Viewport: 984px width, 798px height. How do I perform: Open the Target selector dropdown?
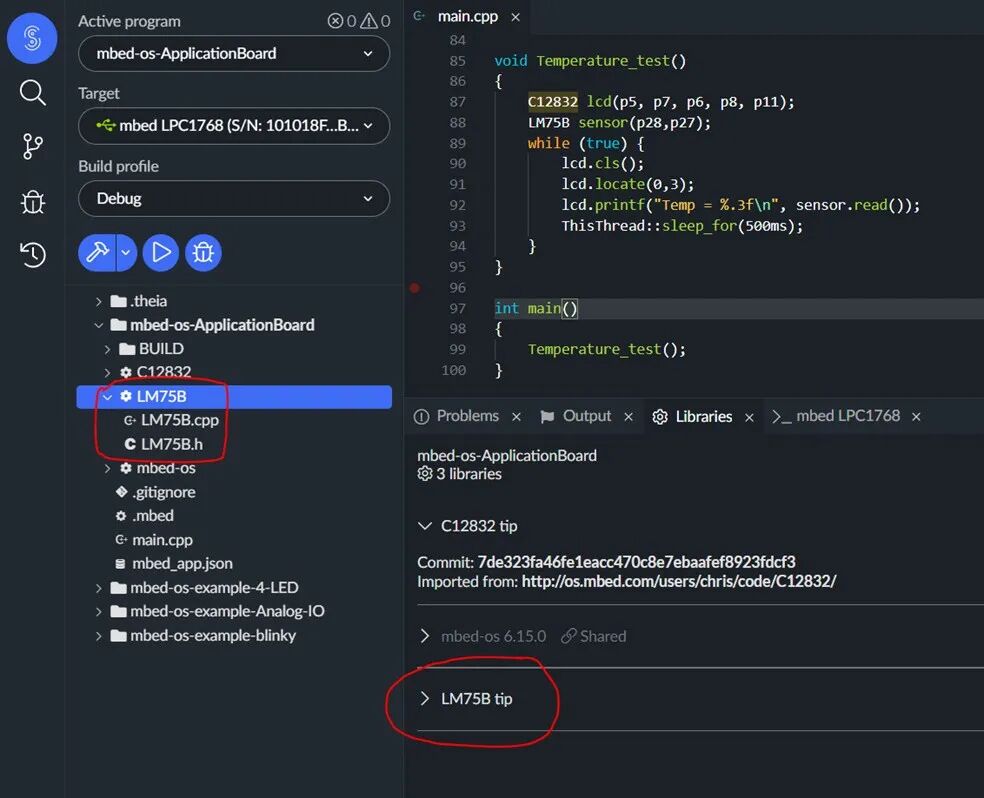click(x=233, y=126)
